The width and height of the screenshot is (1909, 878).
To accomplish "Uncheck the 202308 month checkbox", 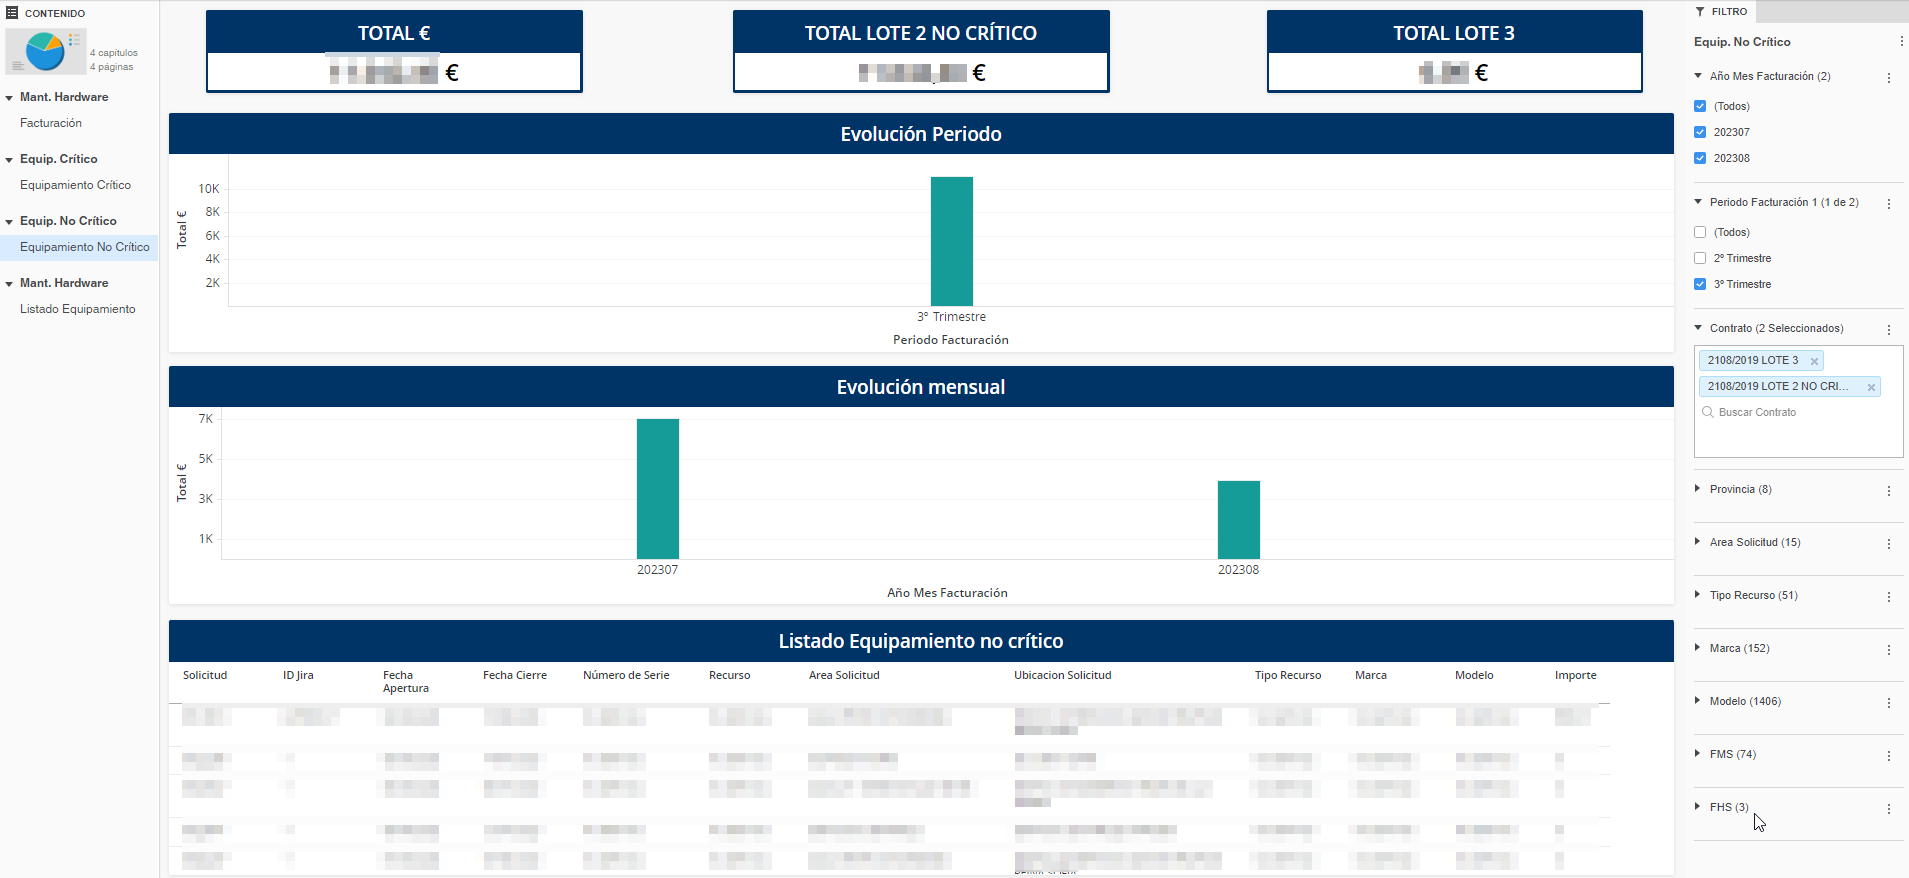I will (1700, 158).
